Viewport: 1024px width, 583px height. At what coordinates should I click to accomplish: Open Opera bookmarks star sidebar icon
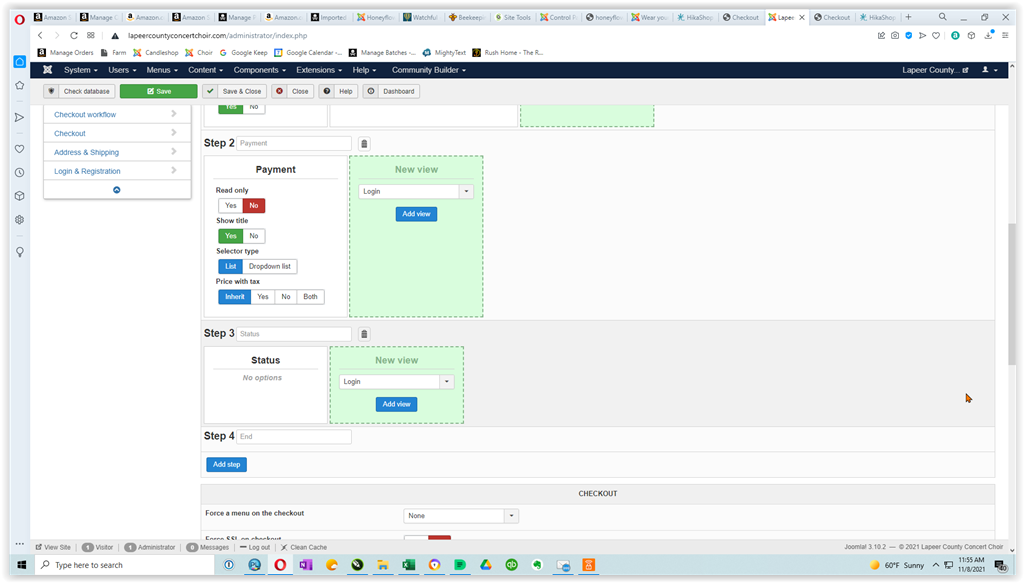[x=20, y=85]
